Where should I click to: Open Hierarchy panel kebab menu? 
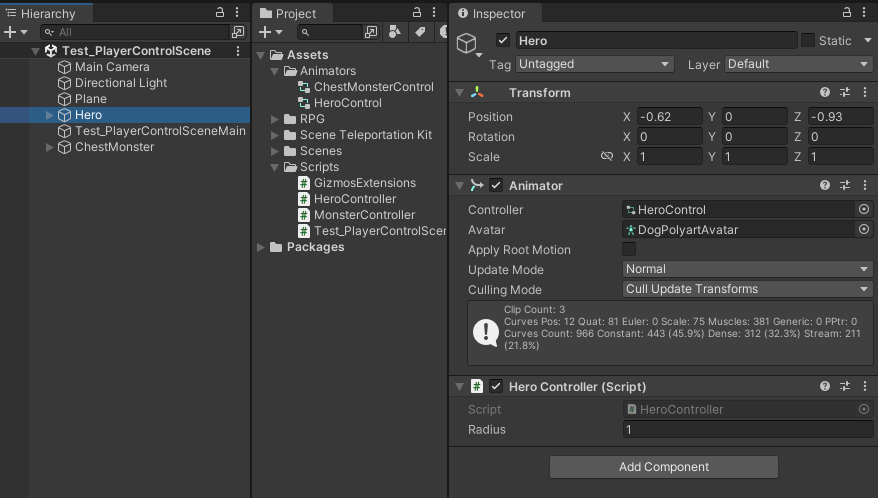click(237, 12)
